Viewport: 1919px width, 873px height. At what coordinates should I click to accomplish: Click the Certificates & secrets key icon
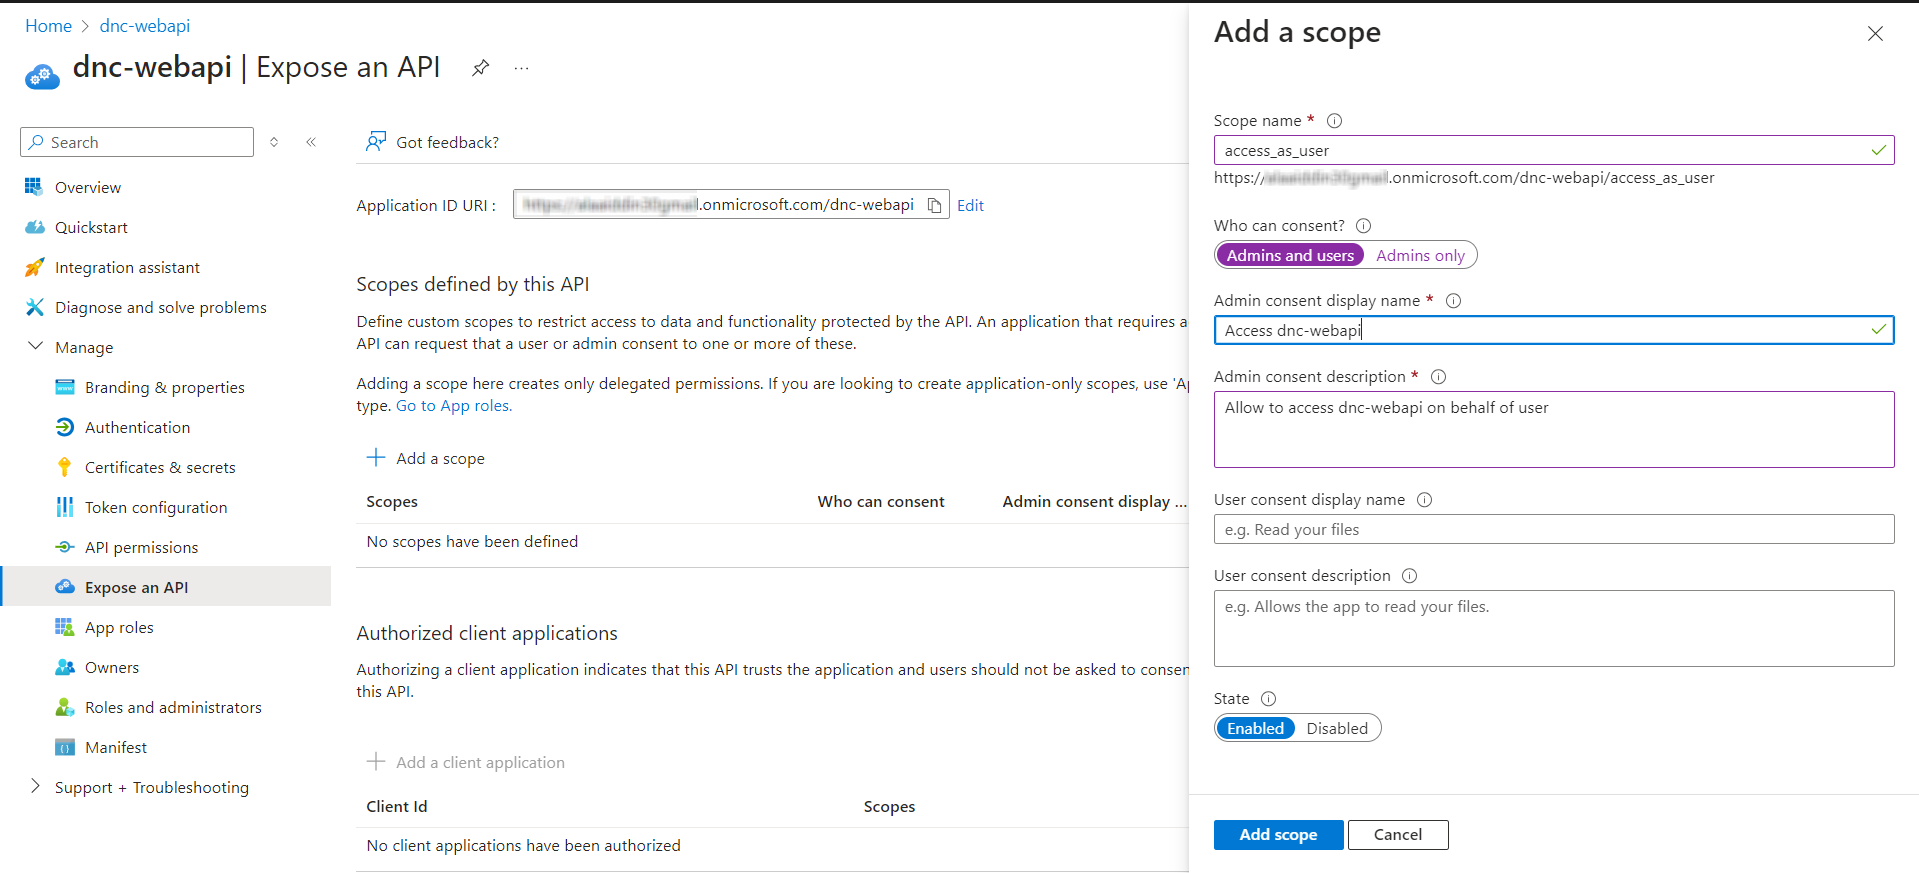(x=65, y=467)
